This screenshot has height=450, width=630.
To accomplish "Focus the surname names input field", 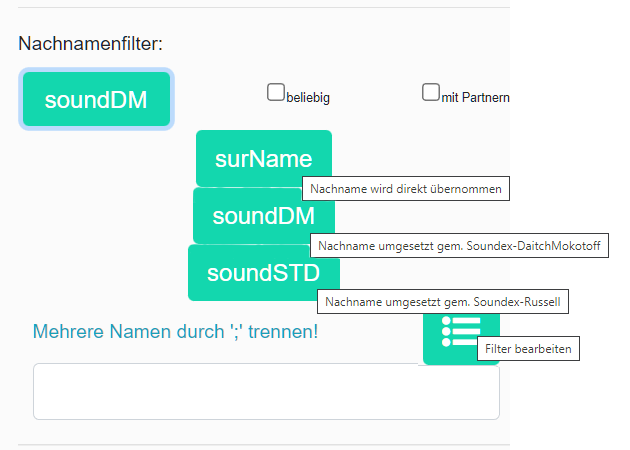I will click(x=266, y=391).
